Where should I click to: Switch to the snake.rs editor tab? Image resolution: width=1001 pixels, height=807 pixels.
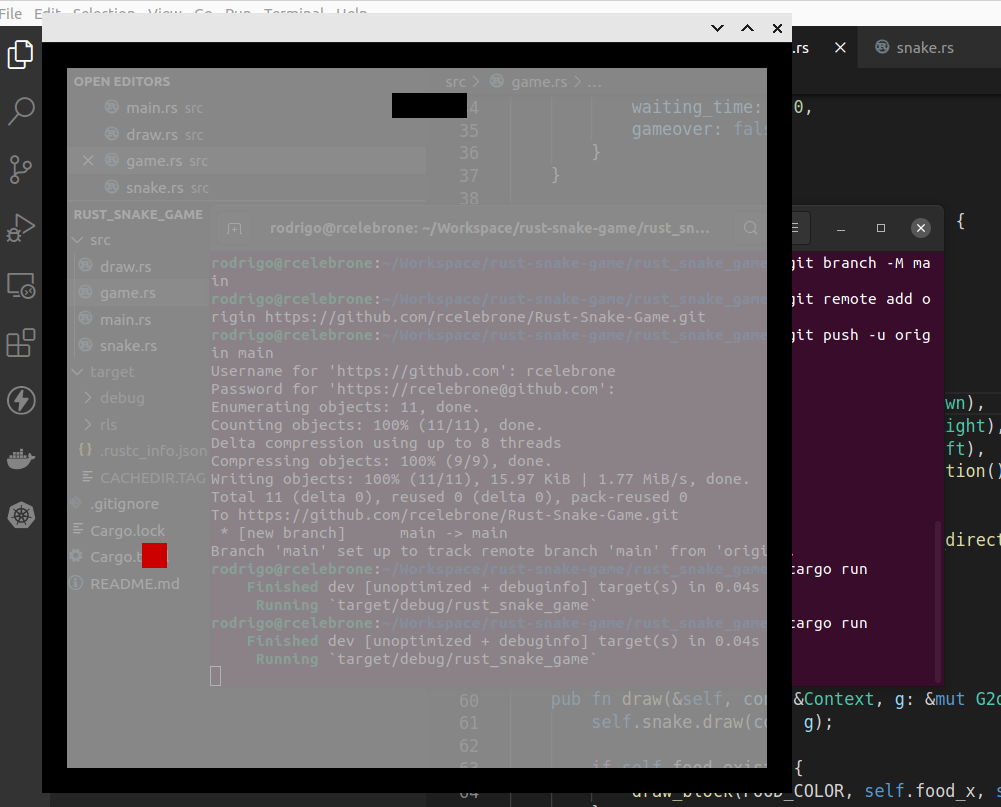(x=922, y=47)
